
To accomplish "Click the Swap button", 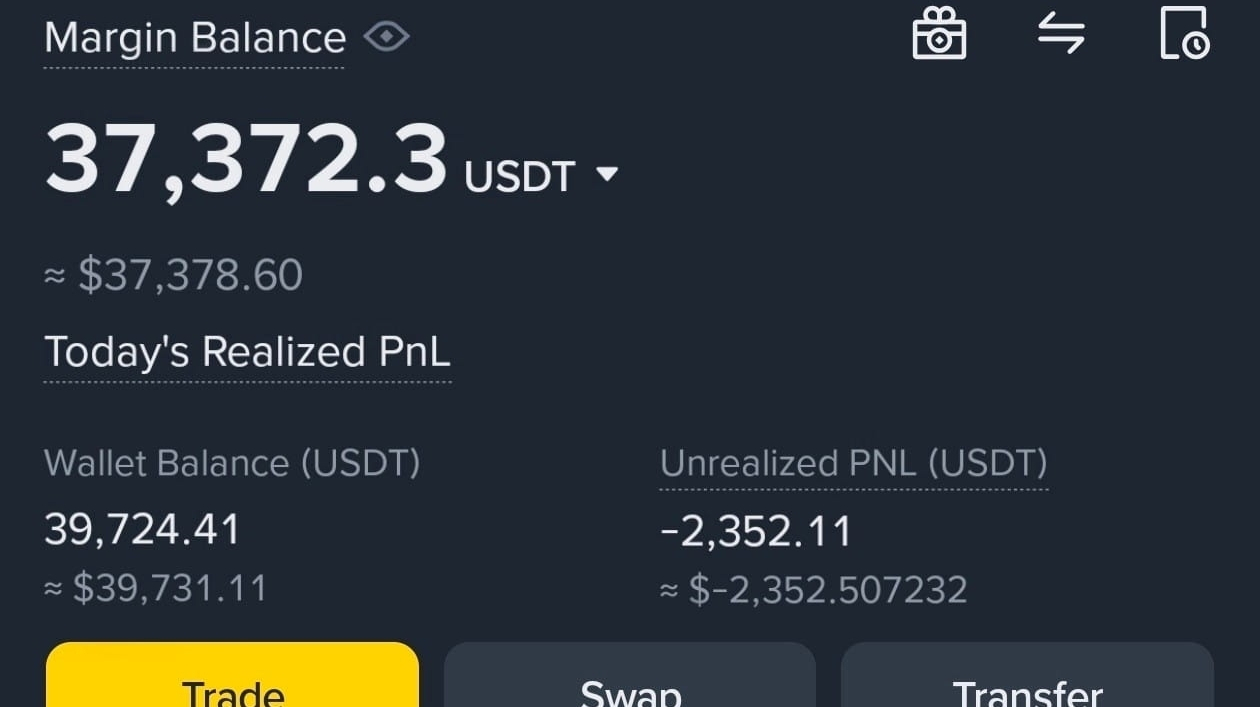I will [630, 675].
